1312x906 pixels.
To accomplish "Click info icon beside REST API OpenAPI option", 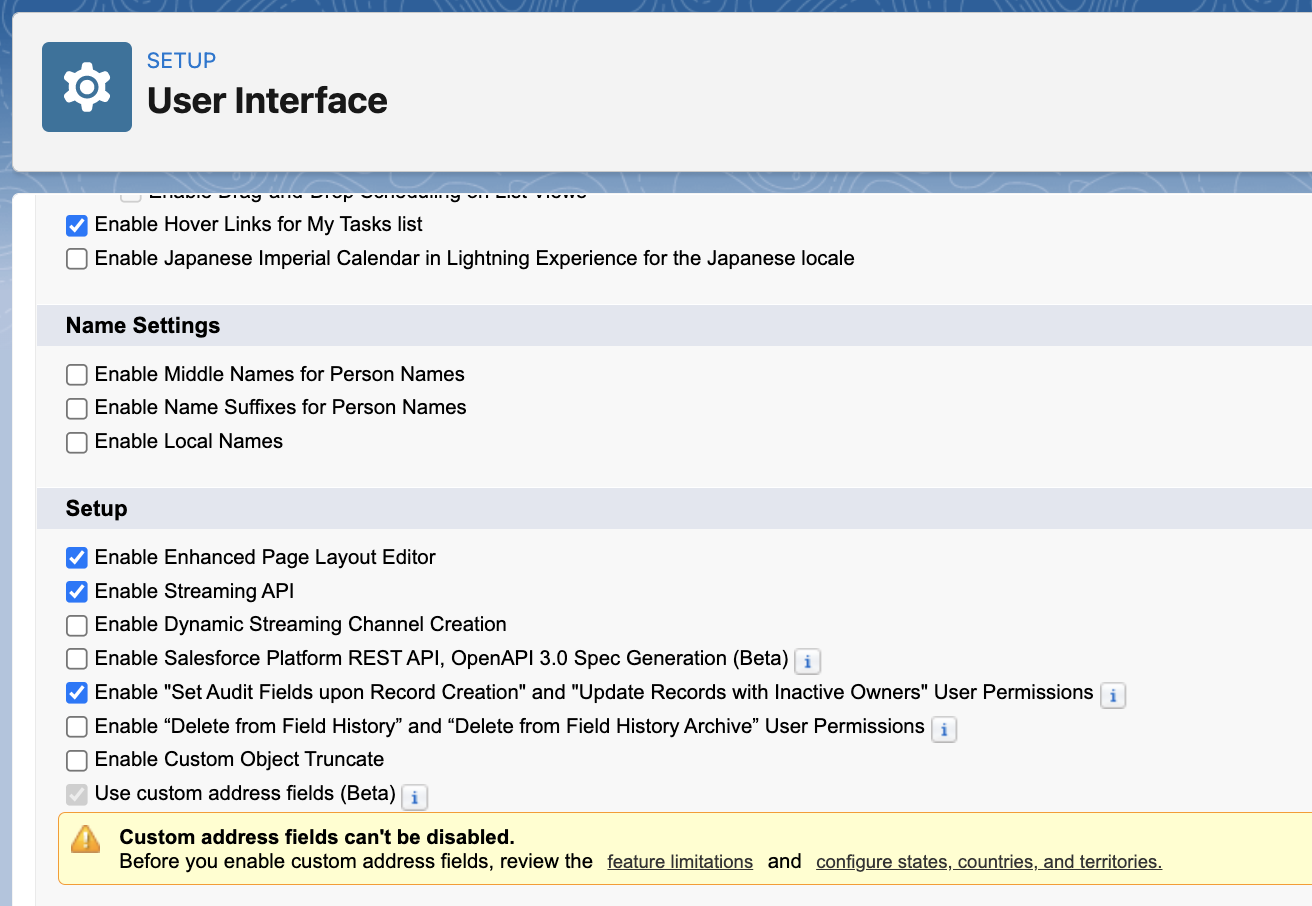I will 807,661.
